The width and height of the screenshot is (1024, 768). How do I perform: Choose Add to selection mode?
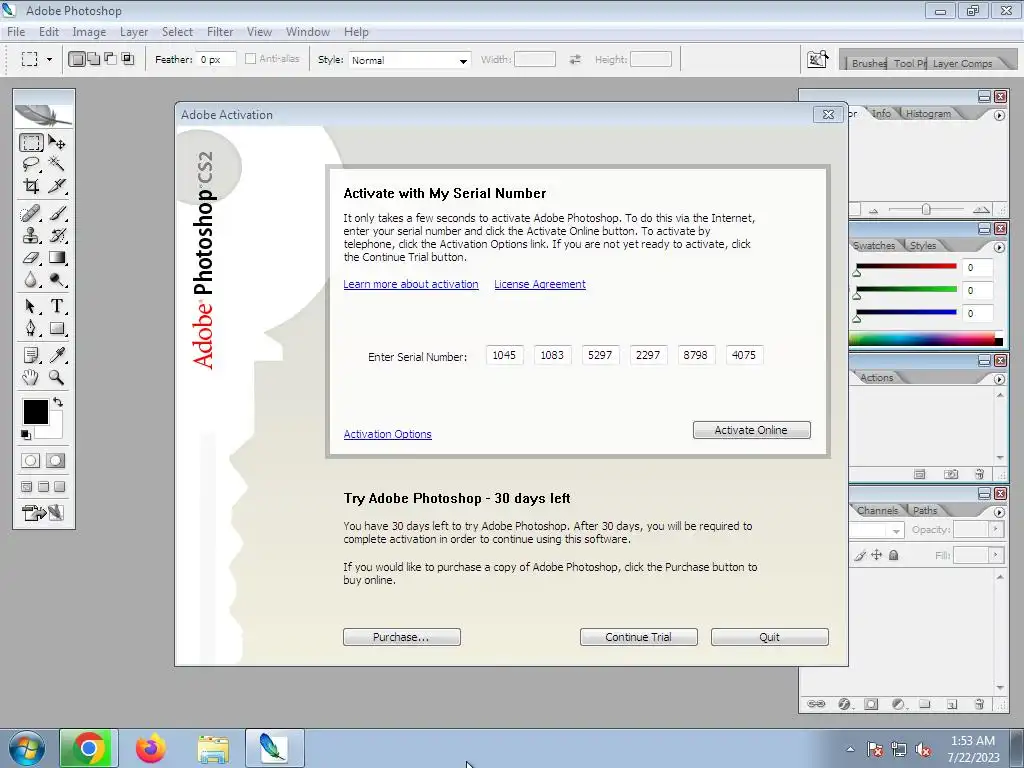point(93,59)
